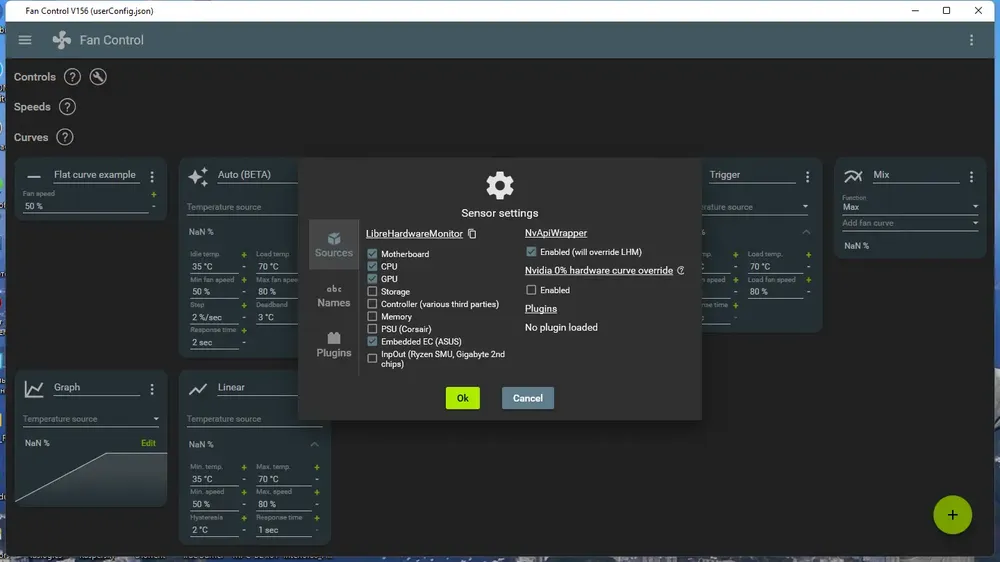1000x562 pixels.
Task: Click Cancel in Sensor settings
Action: tap(527, 398)
